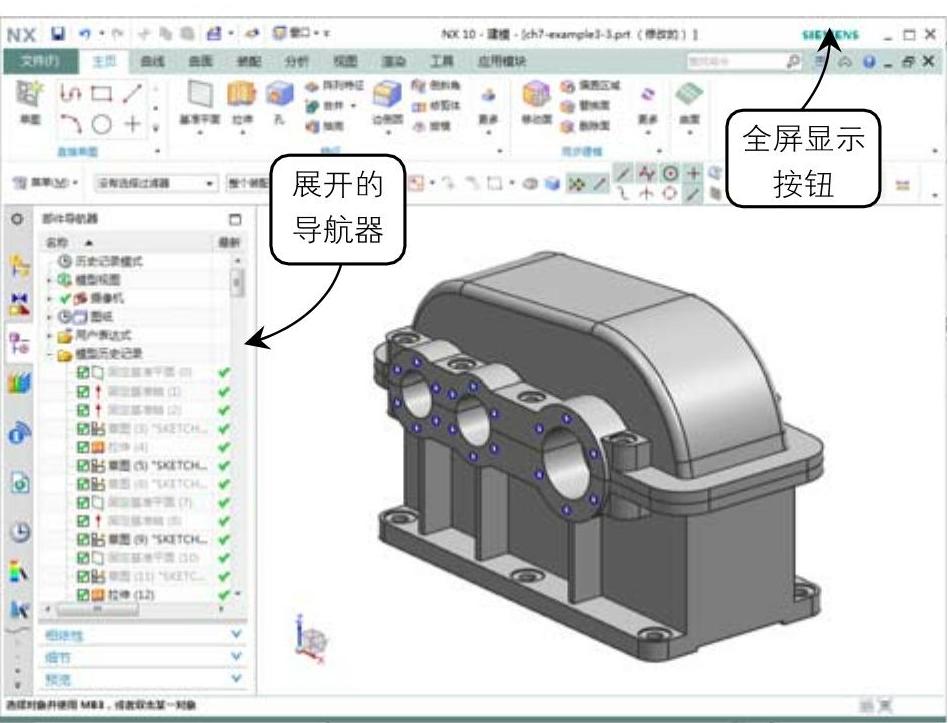Click the Save icon in the title bar
The image size is (948, 723).
(57, 34)
